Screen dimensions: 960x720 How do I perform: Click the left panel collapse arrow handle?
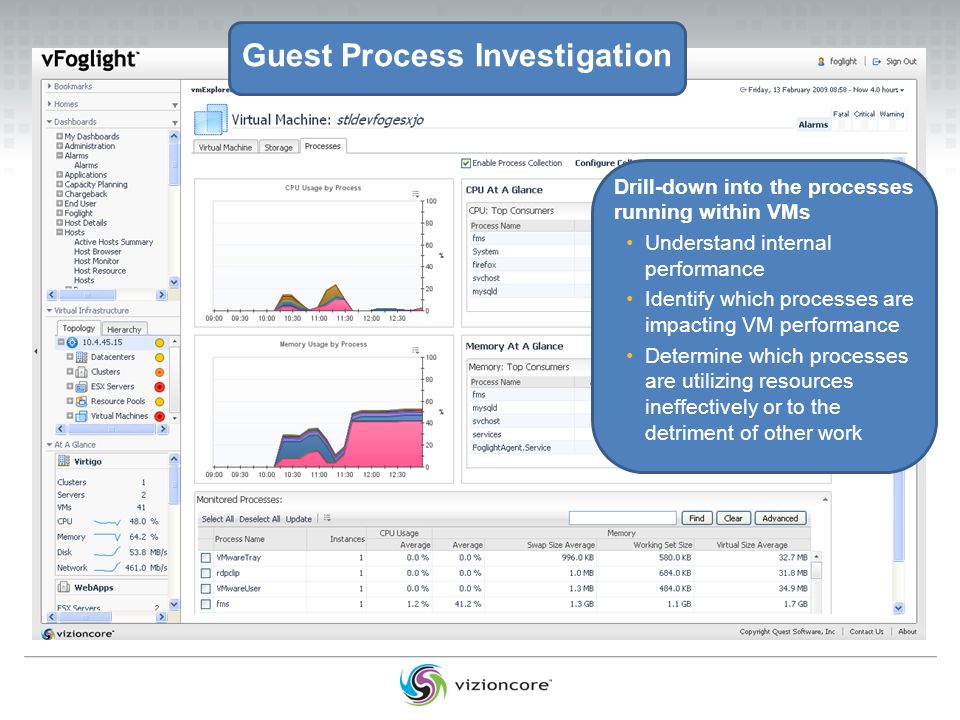pyautogui.click(x=36, y=351)
